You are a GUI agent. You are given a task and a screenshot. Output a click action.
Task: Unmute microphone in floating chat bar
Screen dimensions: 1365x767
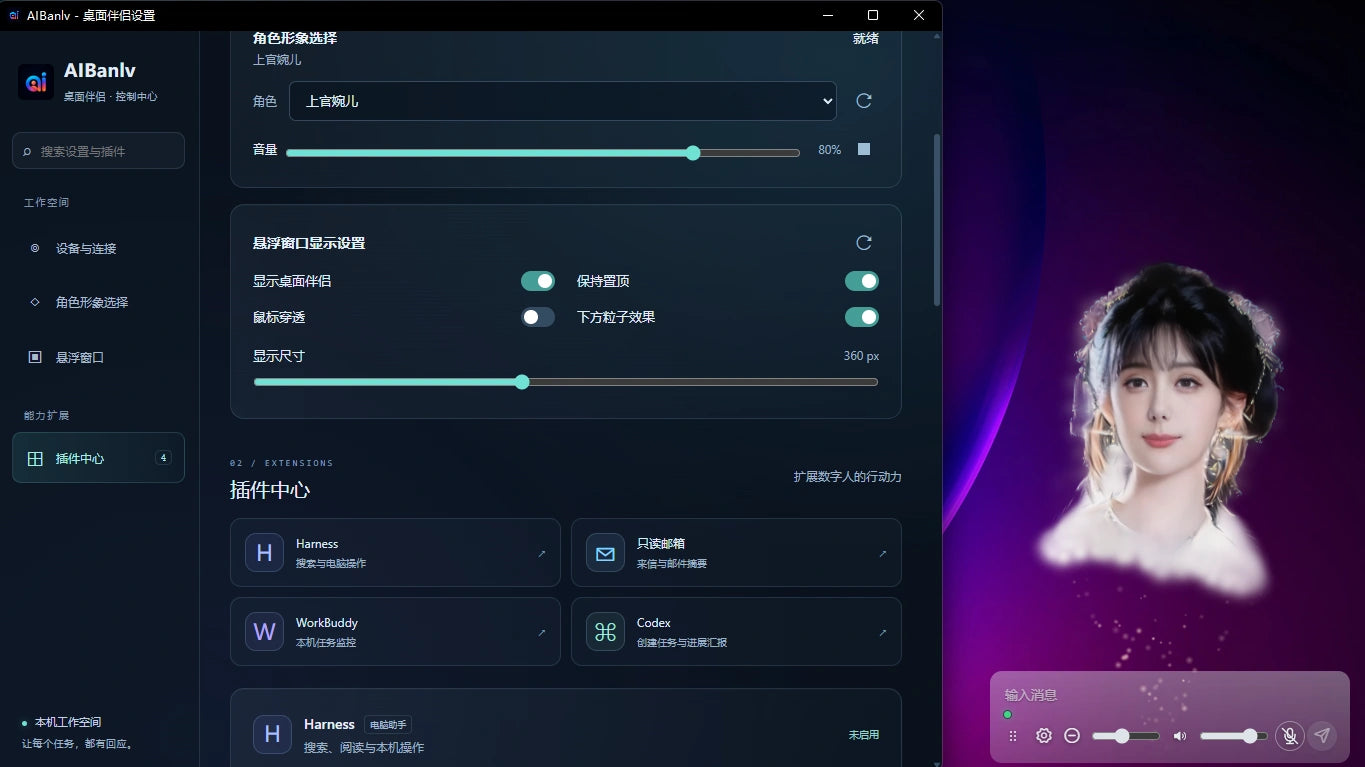(1290, 735)
